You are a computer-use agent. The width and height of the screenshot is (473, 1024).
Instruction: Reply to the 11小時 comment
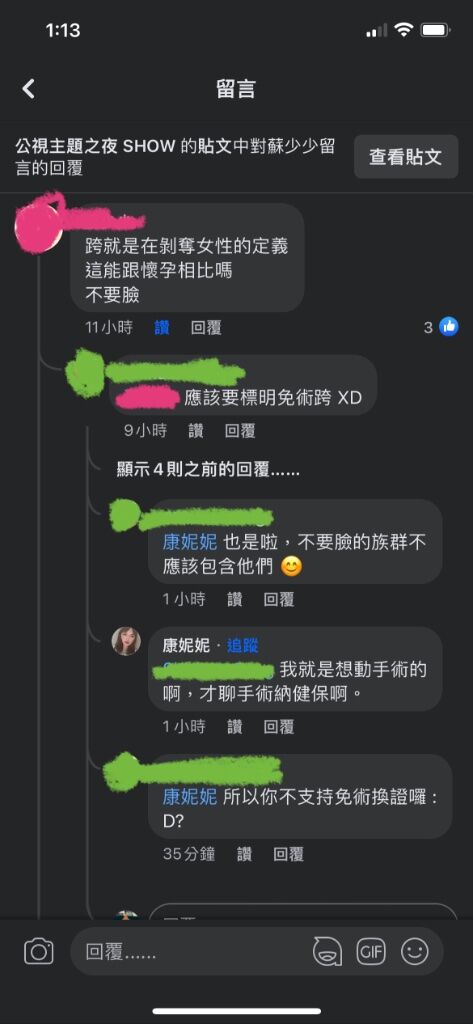206,328
